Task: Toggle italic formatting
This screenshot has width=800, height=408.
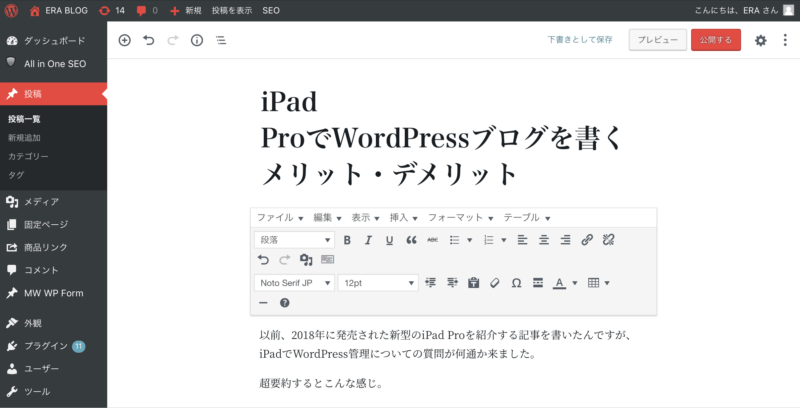Action: coord(368,240)
